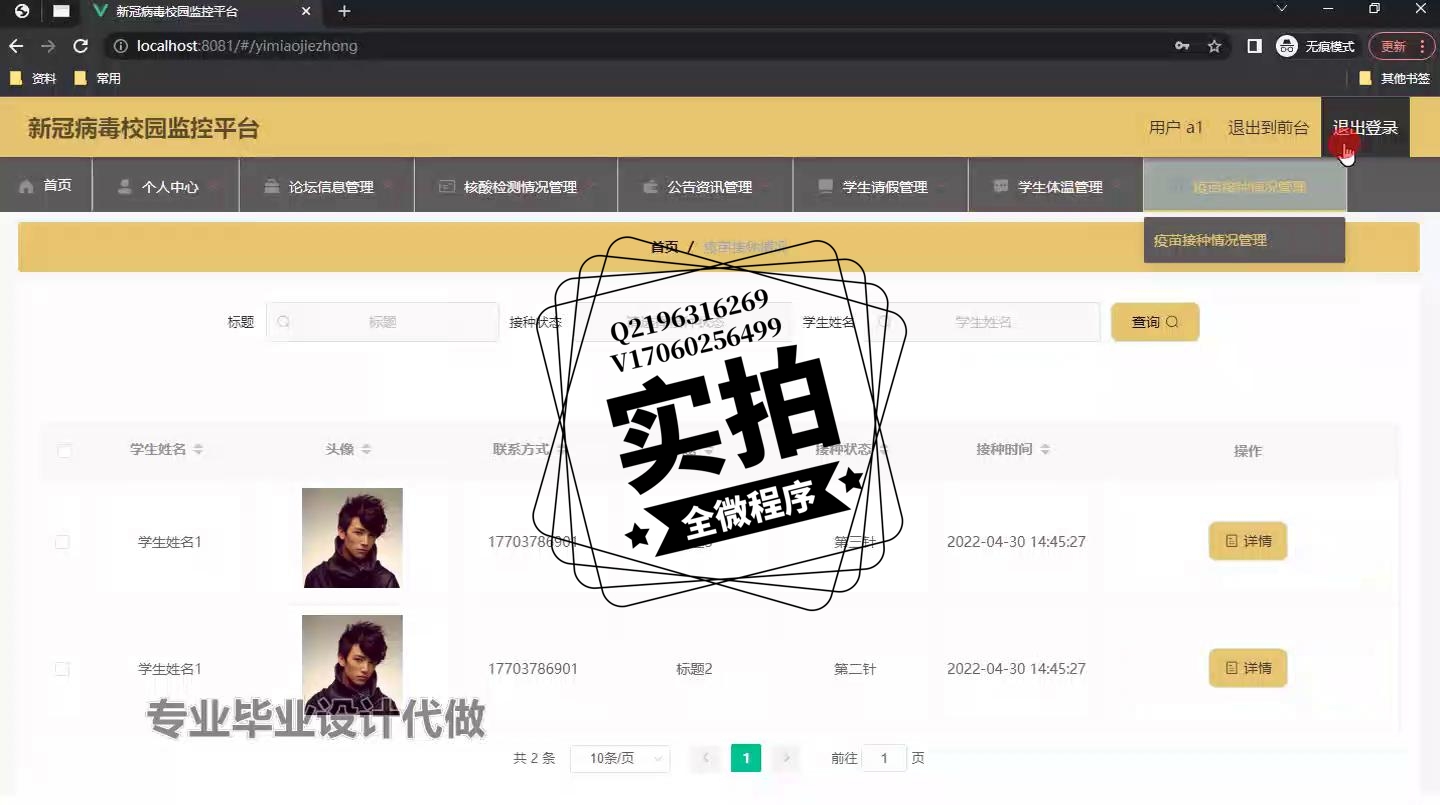Click the previous page arrow
Screen dimensions: 1440x805
click(x=705, y=758)
